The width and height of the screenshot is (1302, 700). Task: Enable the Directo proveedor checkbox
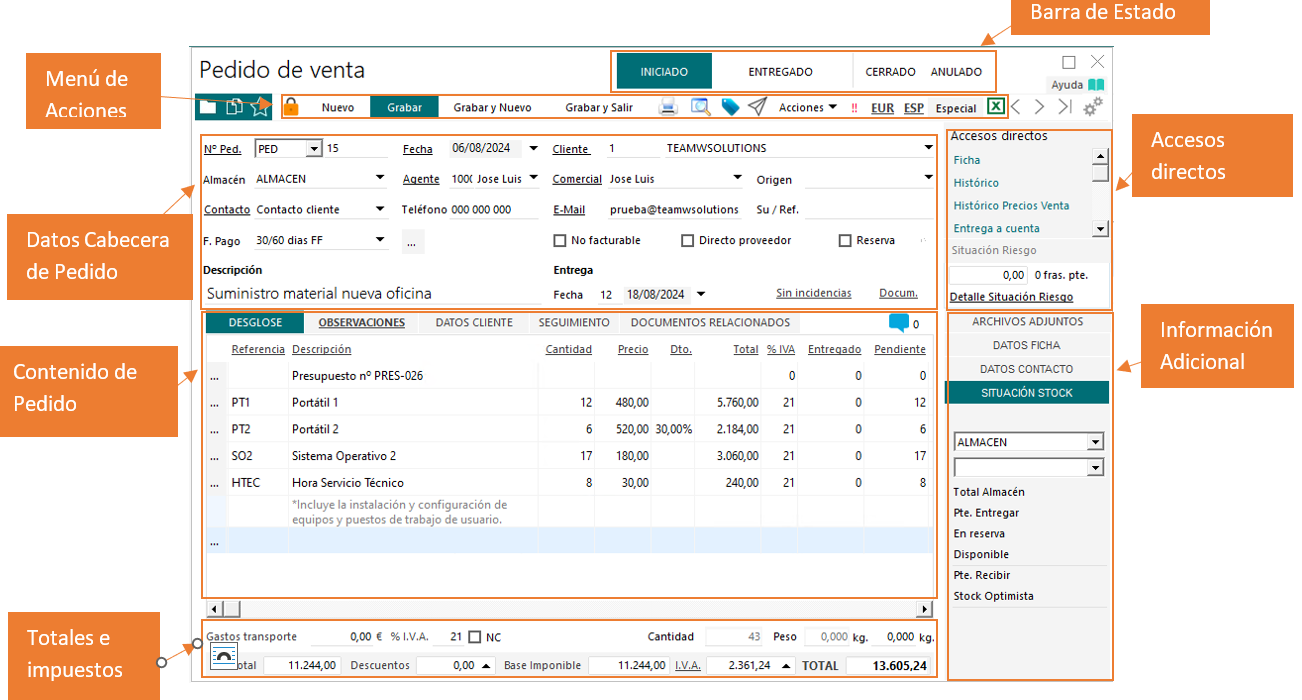(687, 241)
